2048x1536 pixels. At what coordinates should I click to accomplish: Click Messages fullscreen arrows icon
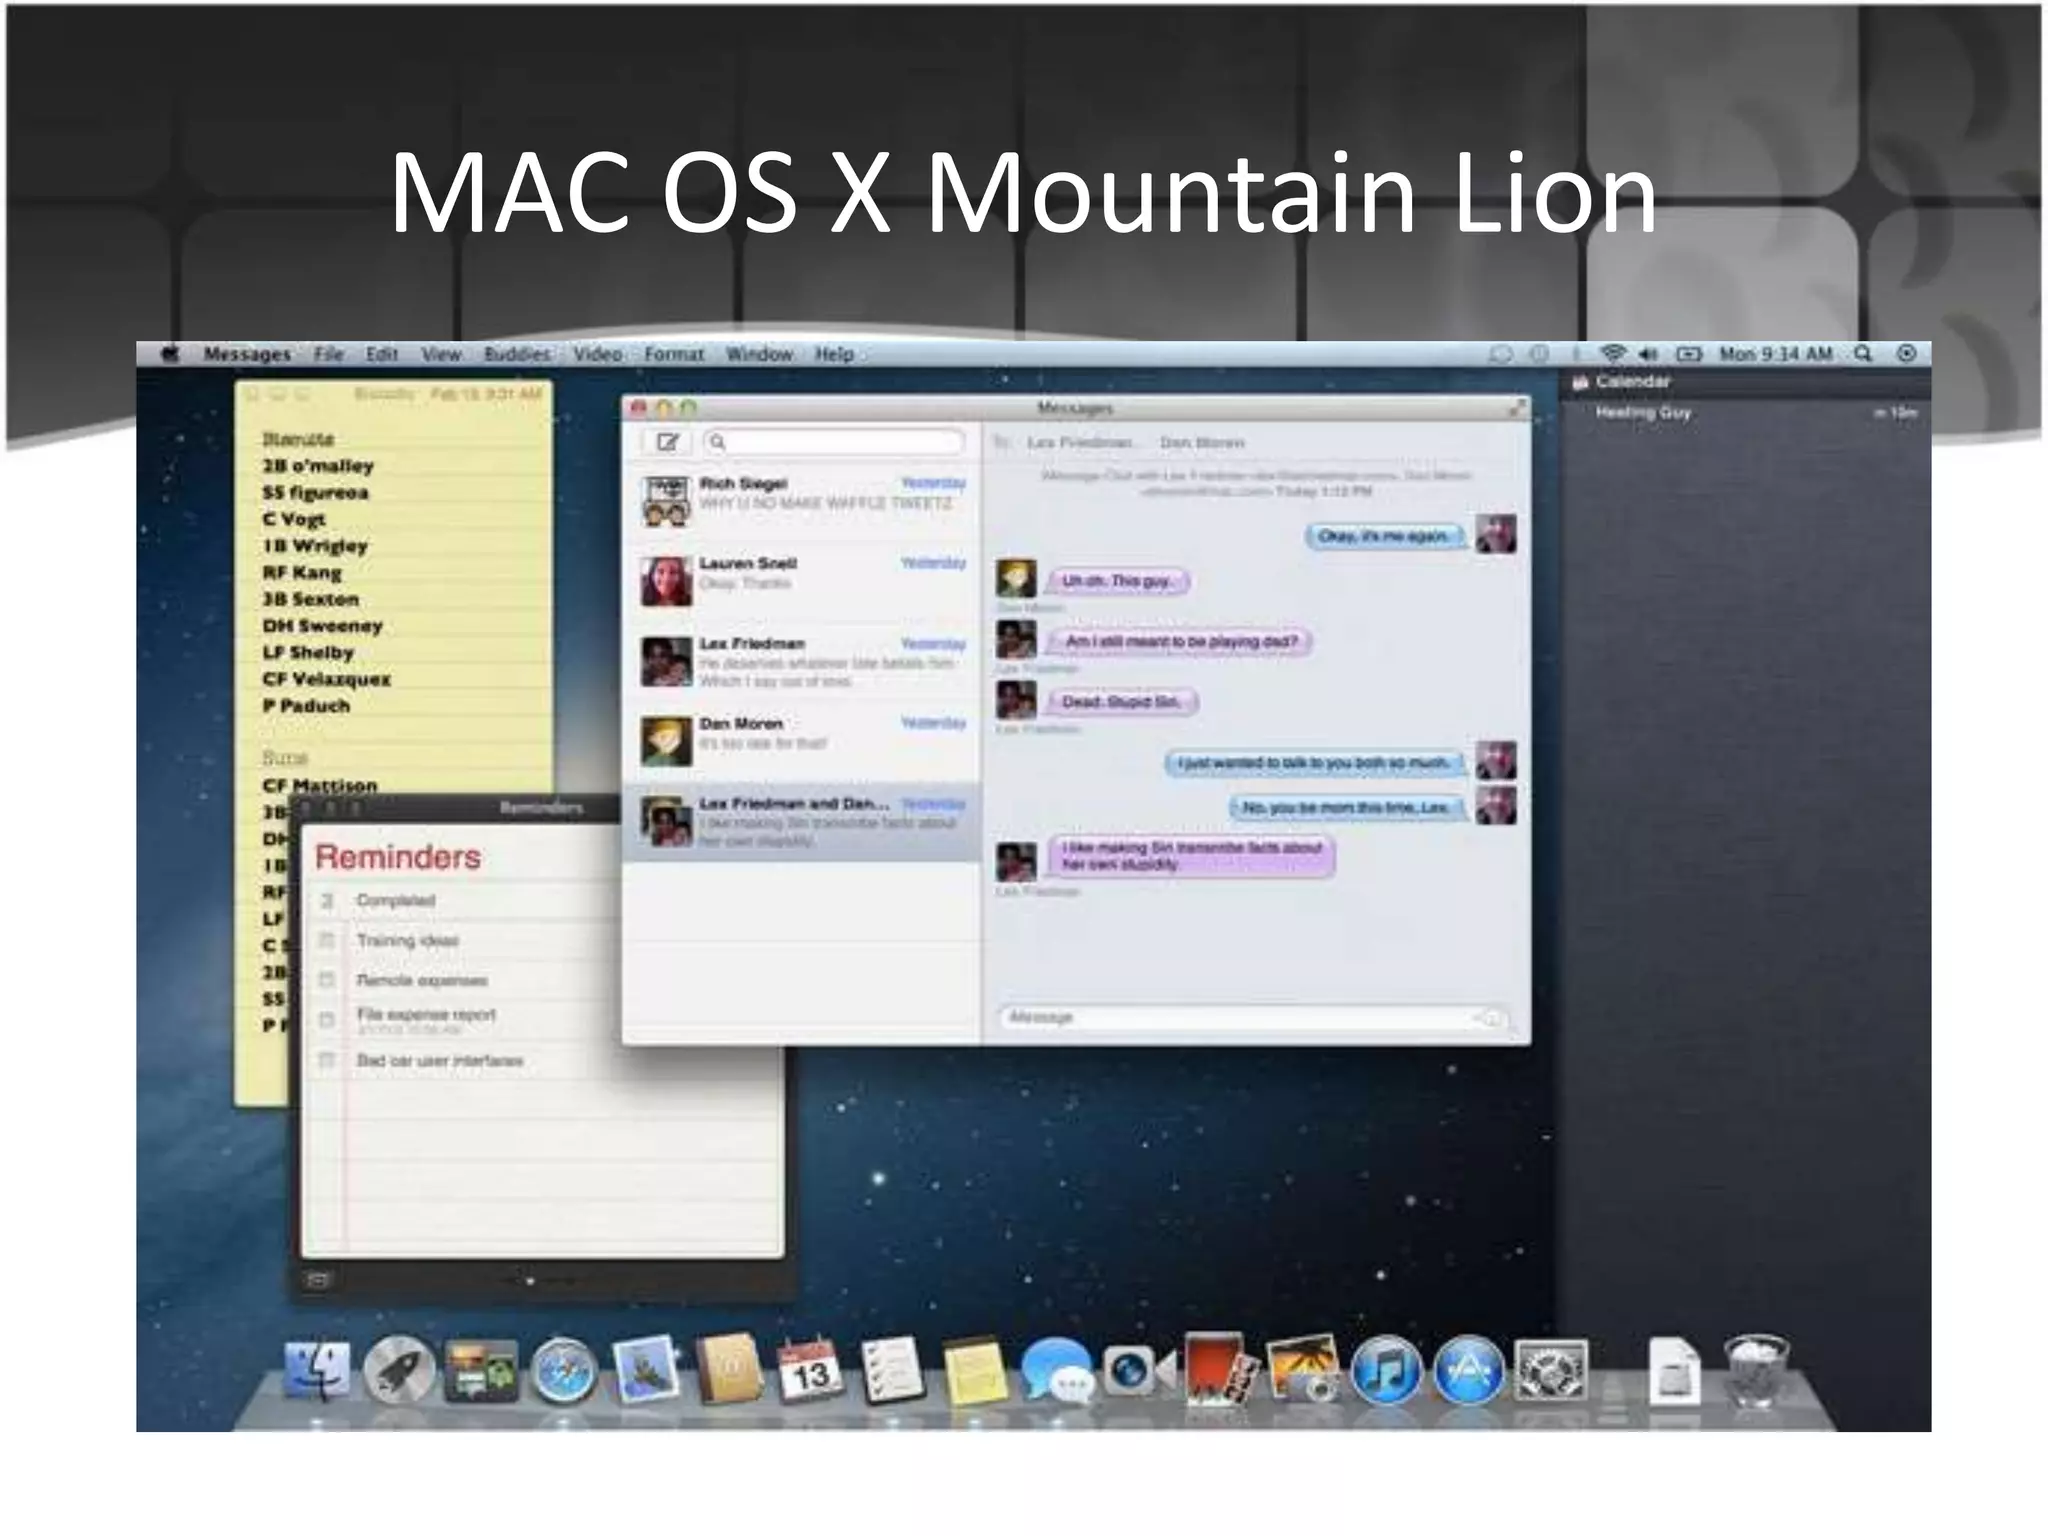coord(1517,407)
